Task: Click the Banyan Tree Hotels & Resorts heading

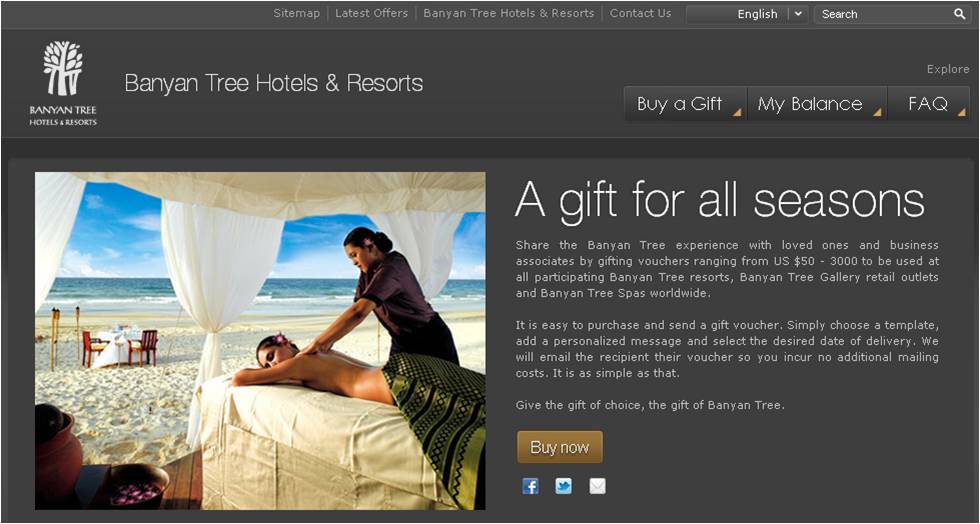Action: tap(274, 83)
